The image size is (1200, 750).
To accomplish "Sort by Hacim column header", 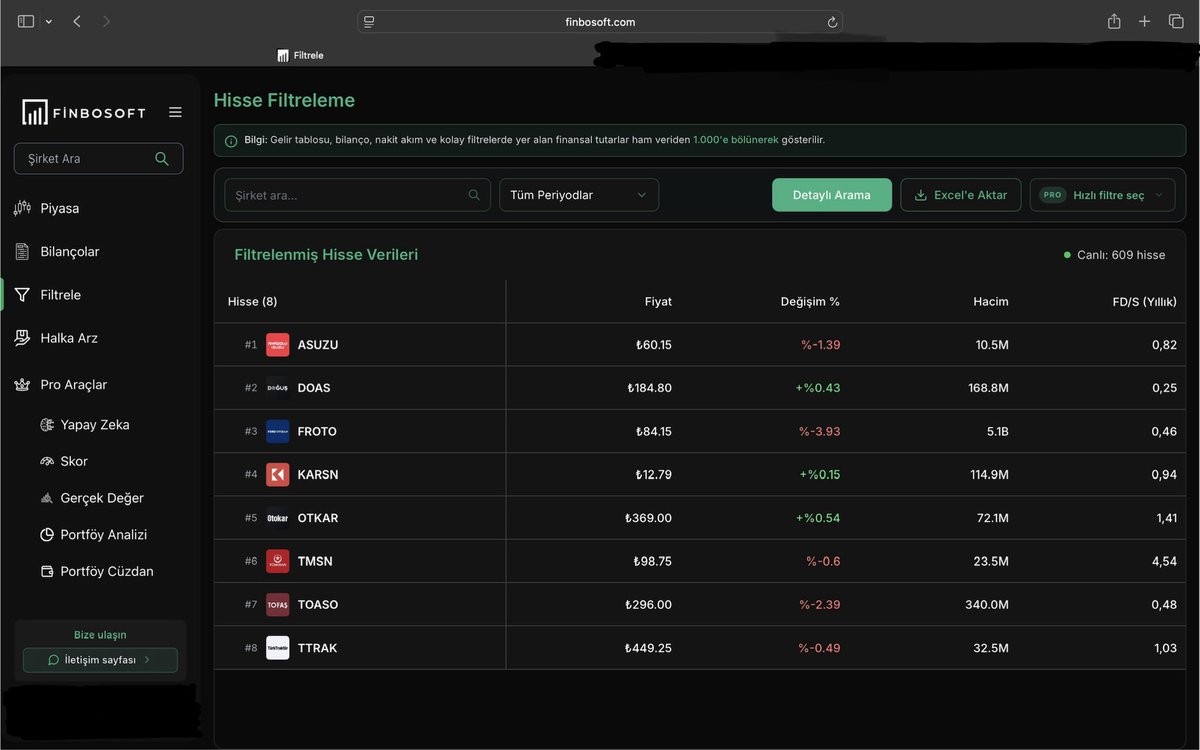I will coord(991,301).
